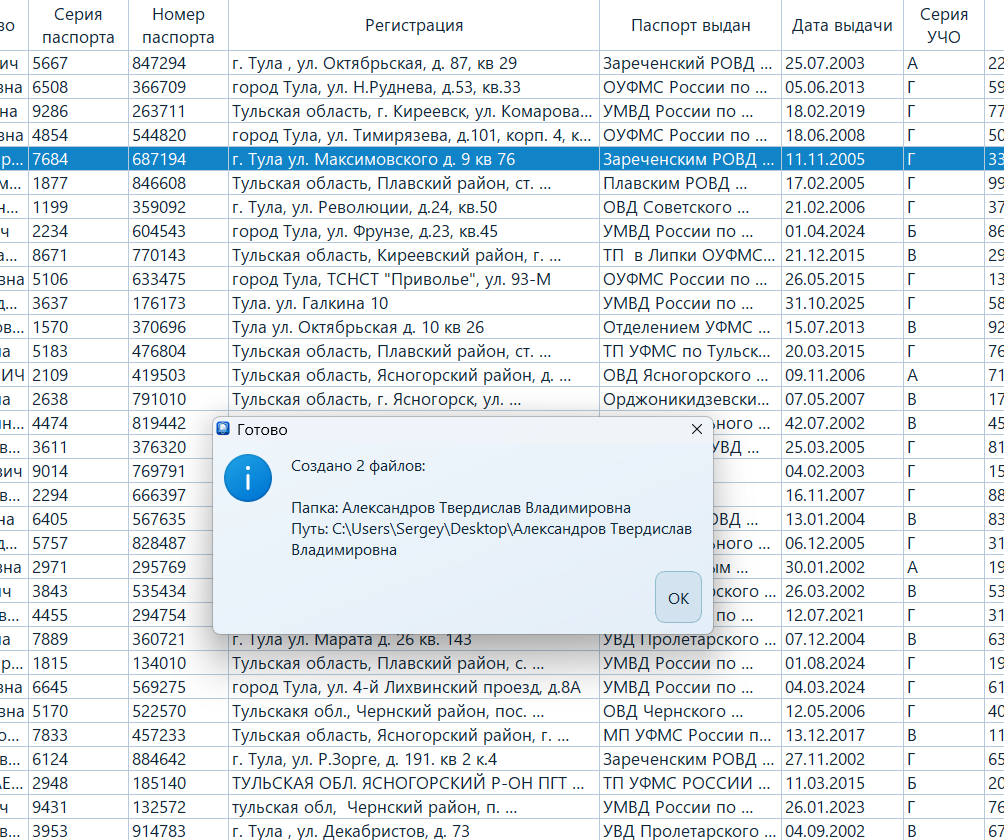Screen dimensions: 1004x840
Task: Select passport number 567635
Action: [178, 519]
